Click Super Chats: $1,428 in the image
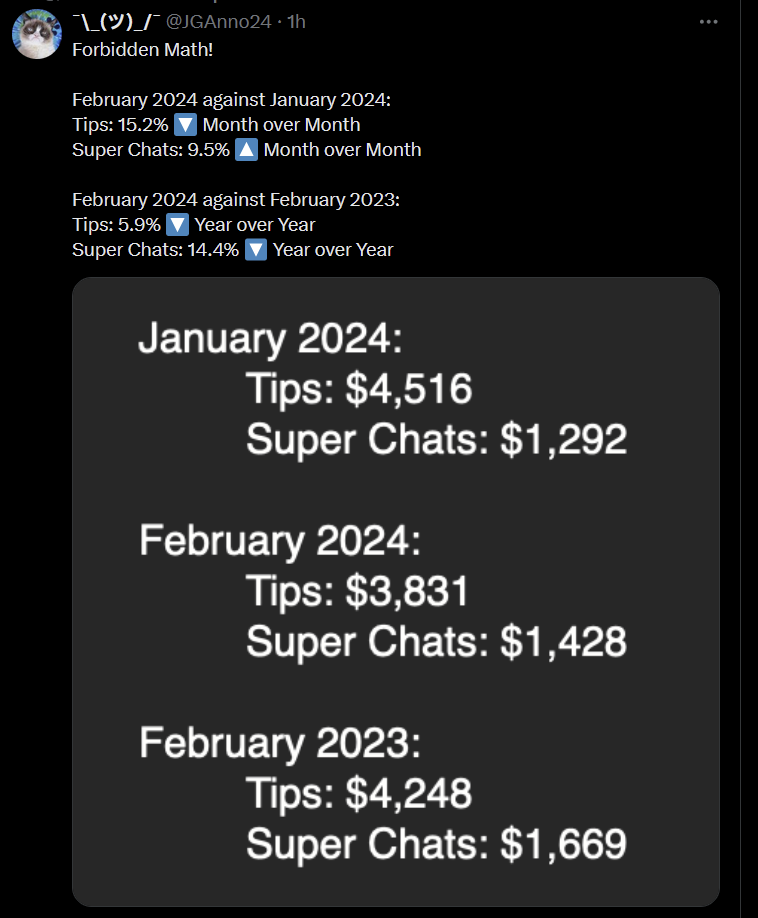The image size is (758, 918). tap(437, 642)
